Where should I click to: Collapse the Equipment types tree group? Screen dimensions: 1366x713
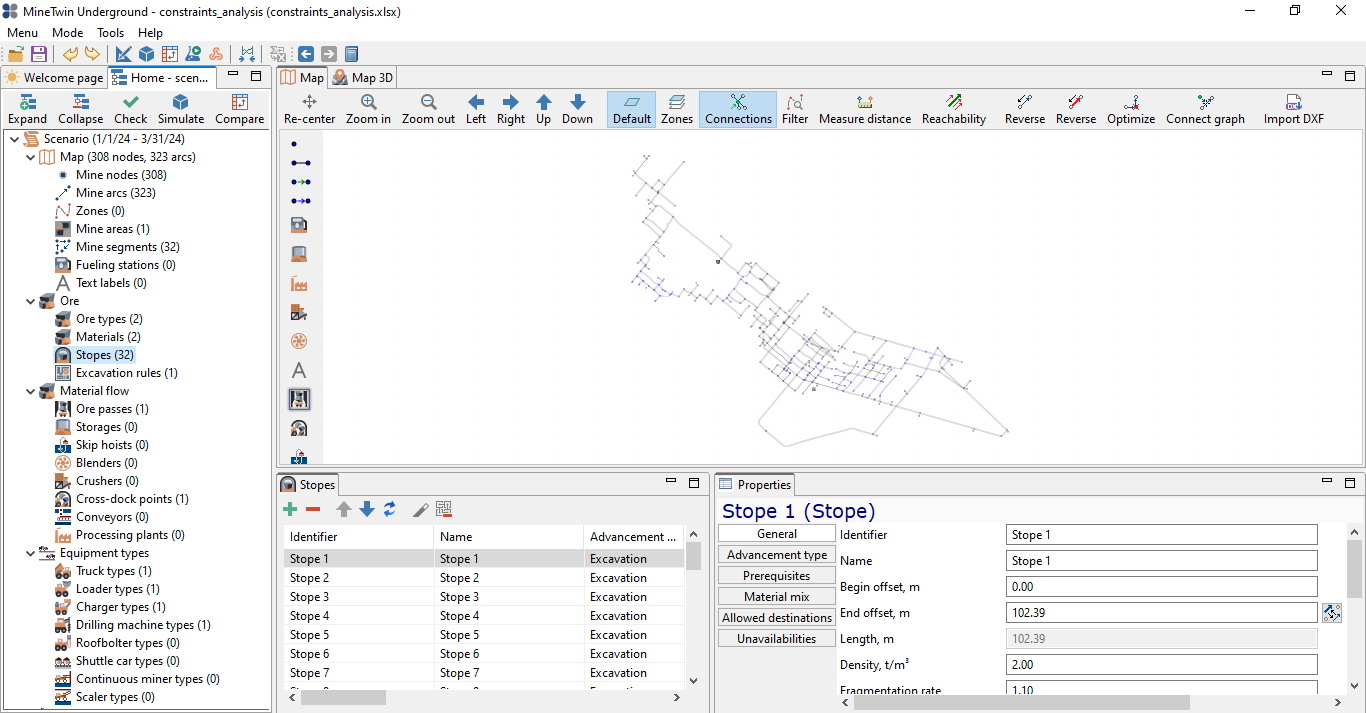(x=30, y=553)
